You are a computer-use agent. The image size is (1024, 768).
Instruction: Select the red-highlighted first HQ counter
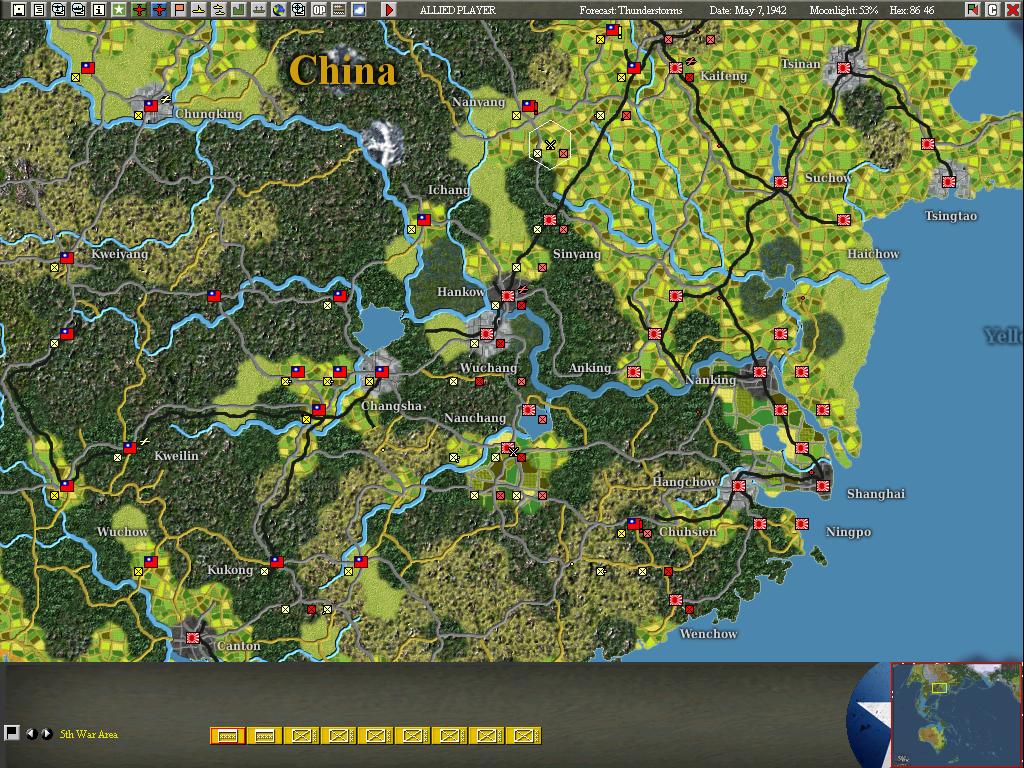(228, 736)
